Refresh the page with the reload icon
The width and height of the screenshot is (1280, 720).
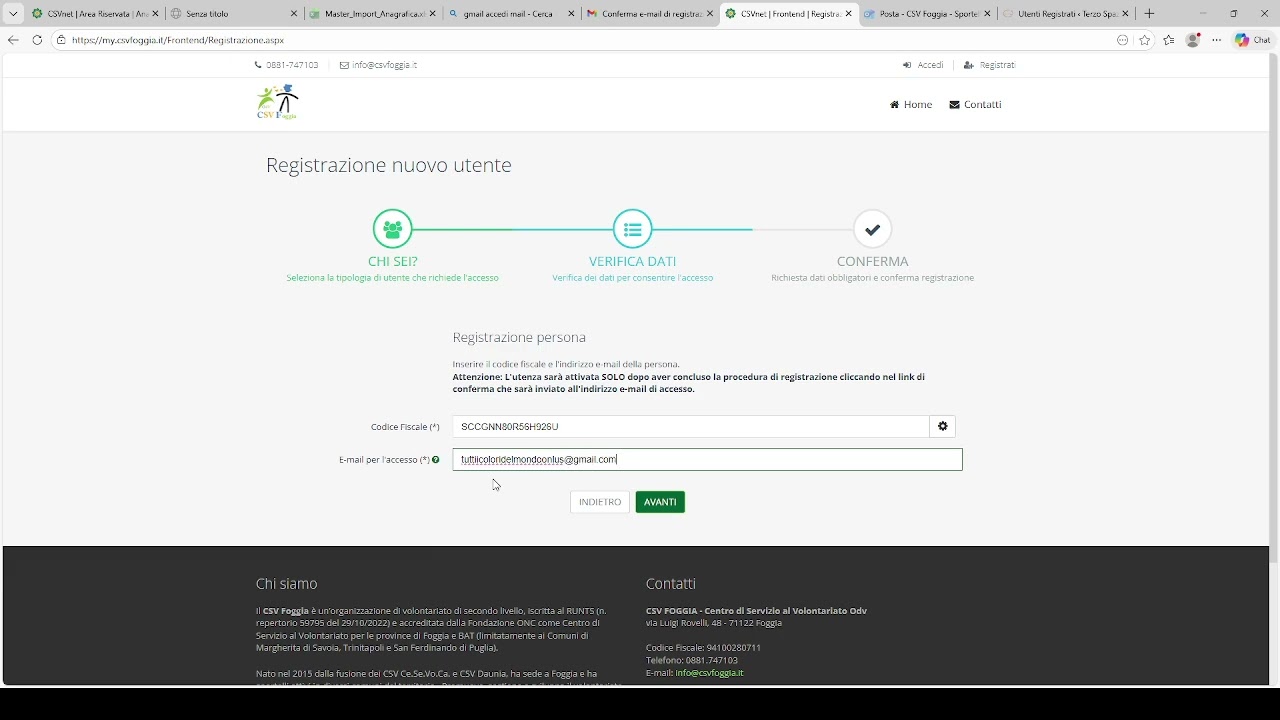37,40
